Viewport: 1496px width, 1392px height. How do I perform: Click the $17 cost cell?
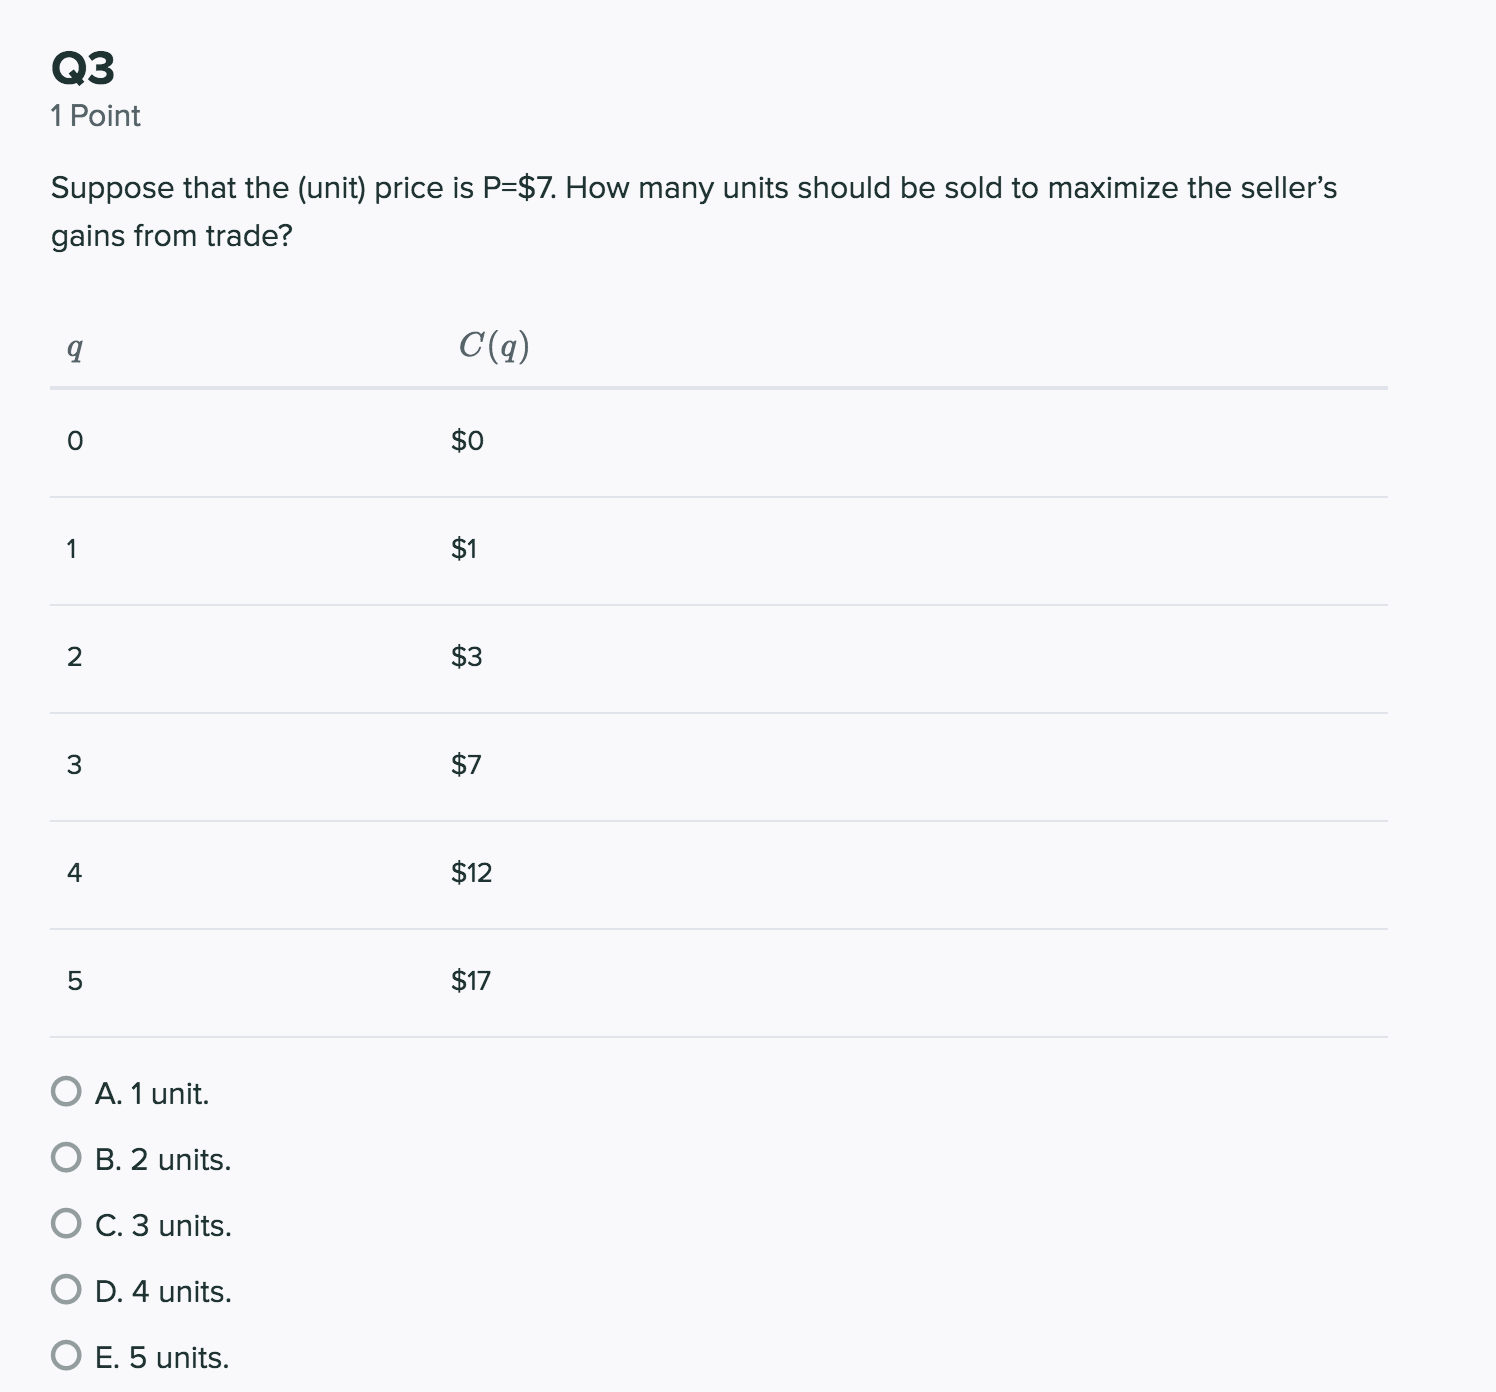(469, 980)
